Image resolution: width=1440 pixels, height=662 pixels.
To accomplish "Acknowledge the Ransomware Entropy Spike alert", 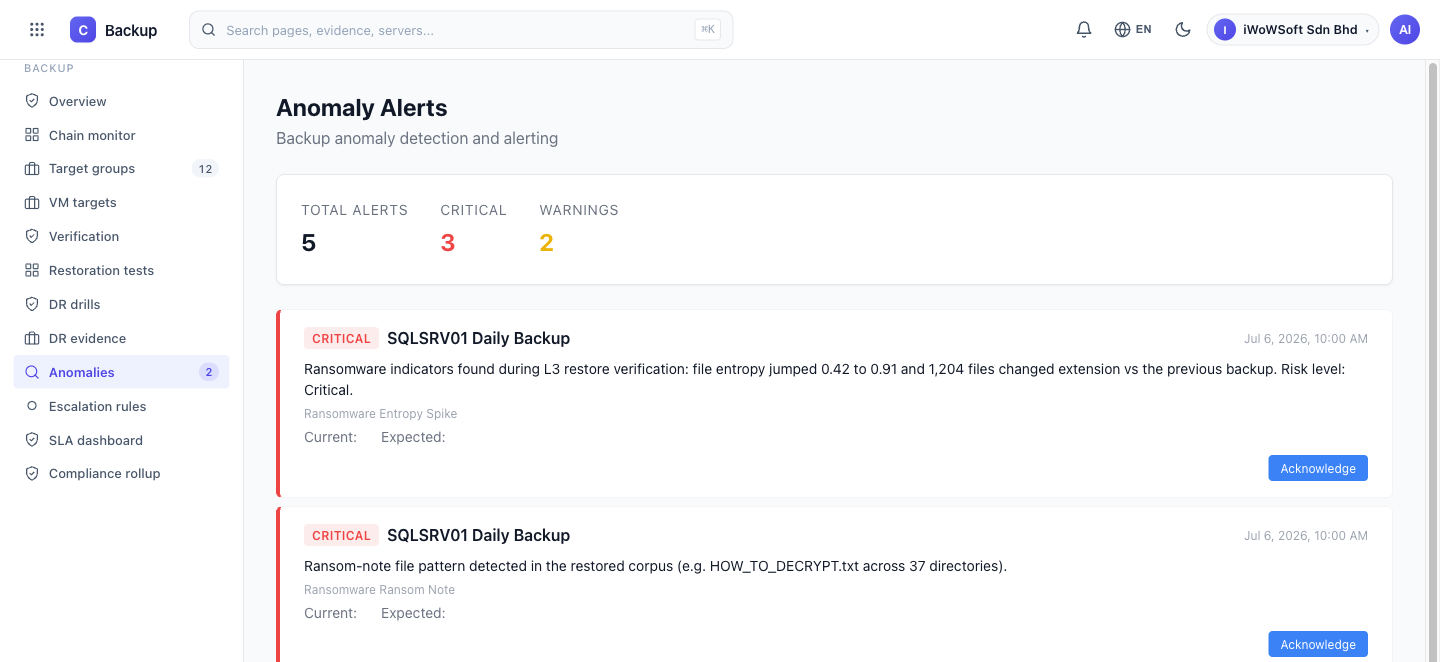I will pyautogui.click(x=1318, y=469).
